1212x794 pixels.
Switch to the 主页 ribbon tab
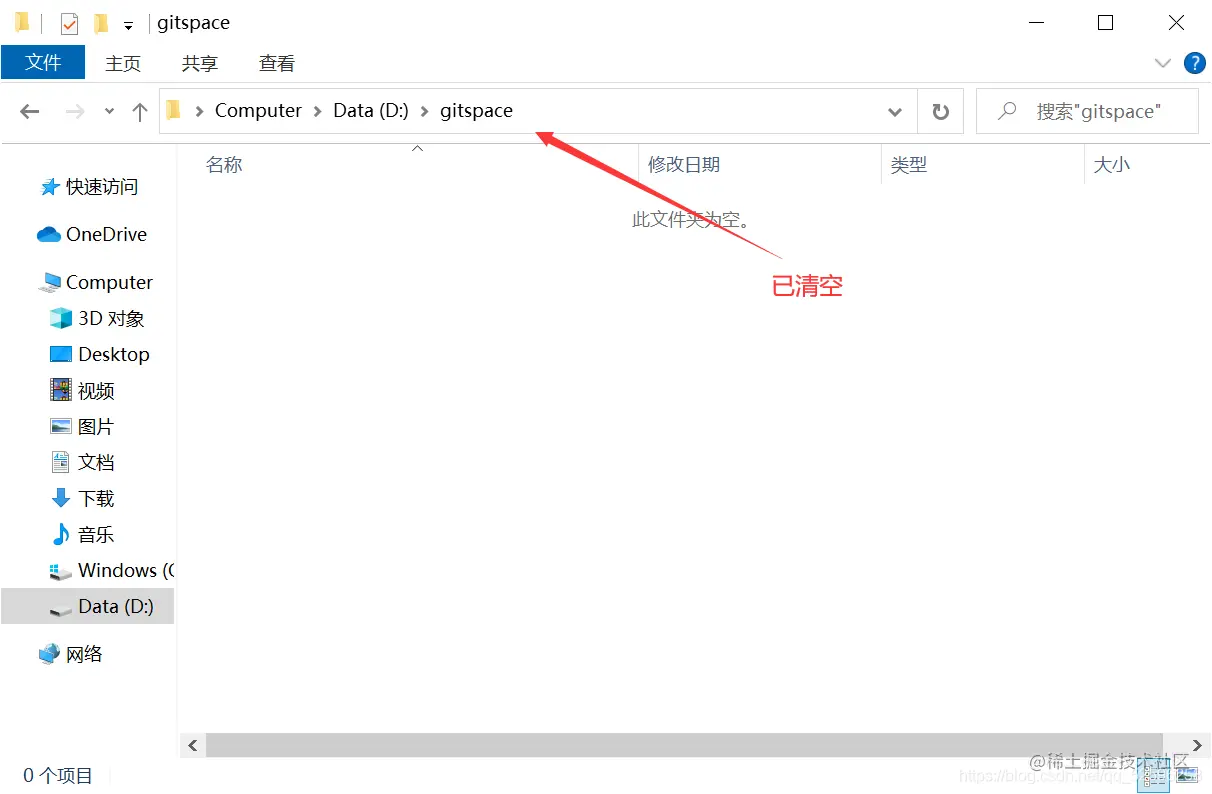pyautogui.click(x=123, y=63)
